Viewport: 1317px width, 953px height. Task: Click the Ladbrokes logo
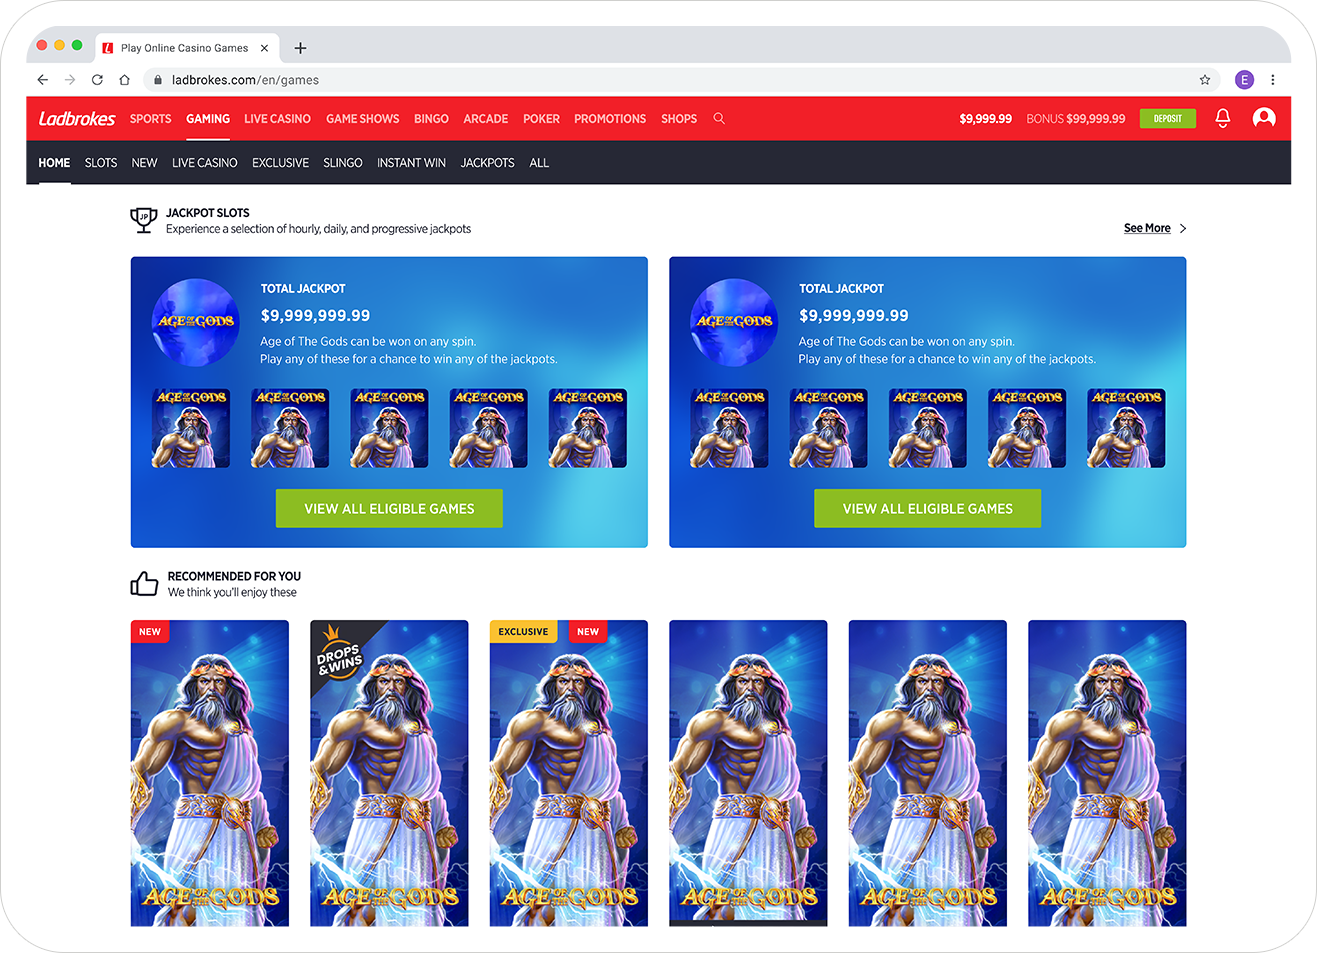(x=77, y=119)
